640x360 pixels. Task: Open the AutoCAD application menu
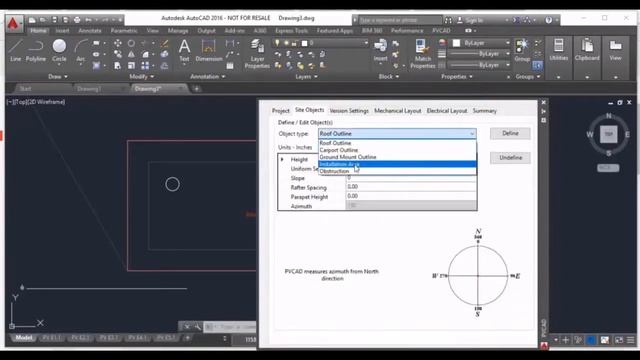pos(13,24)
